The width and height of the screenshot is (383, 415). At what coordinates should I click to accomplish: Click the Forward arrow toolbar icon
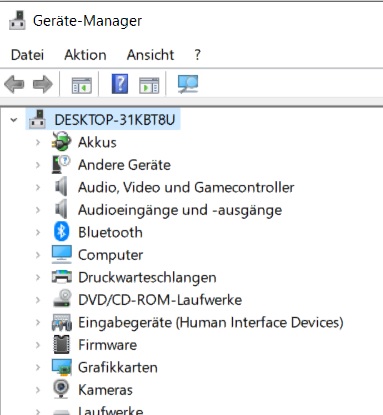[43, 84]
